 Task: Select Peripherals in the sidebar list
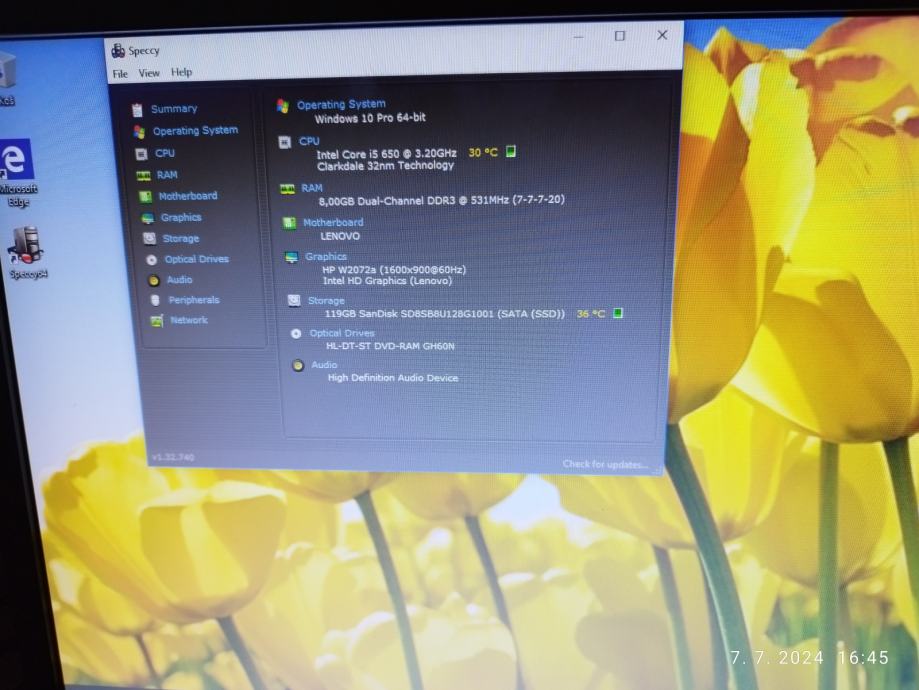click(x=193, y=300)
